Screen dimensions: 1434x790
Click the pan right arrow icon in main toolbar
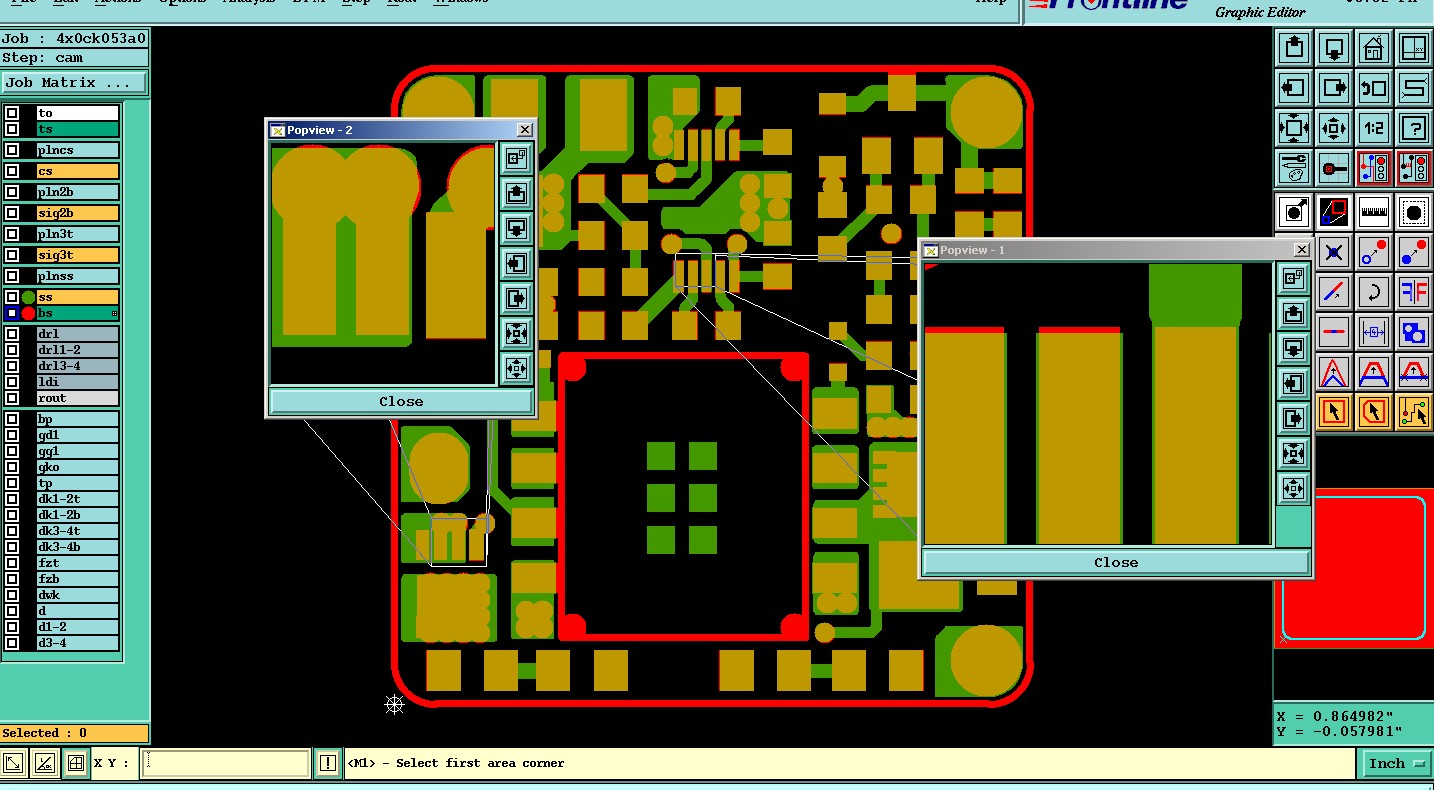pos(1334,87)
